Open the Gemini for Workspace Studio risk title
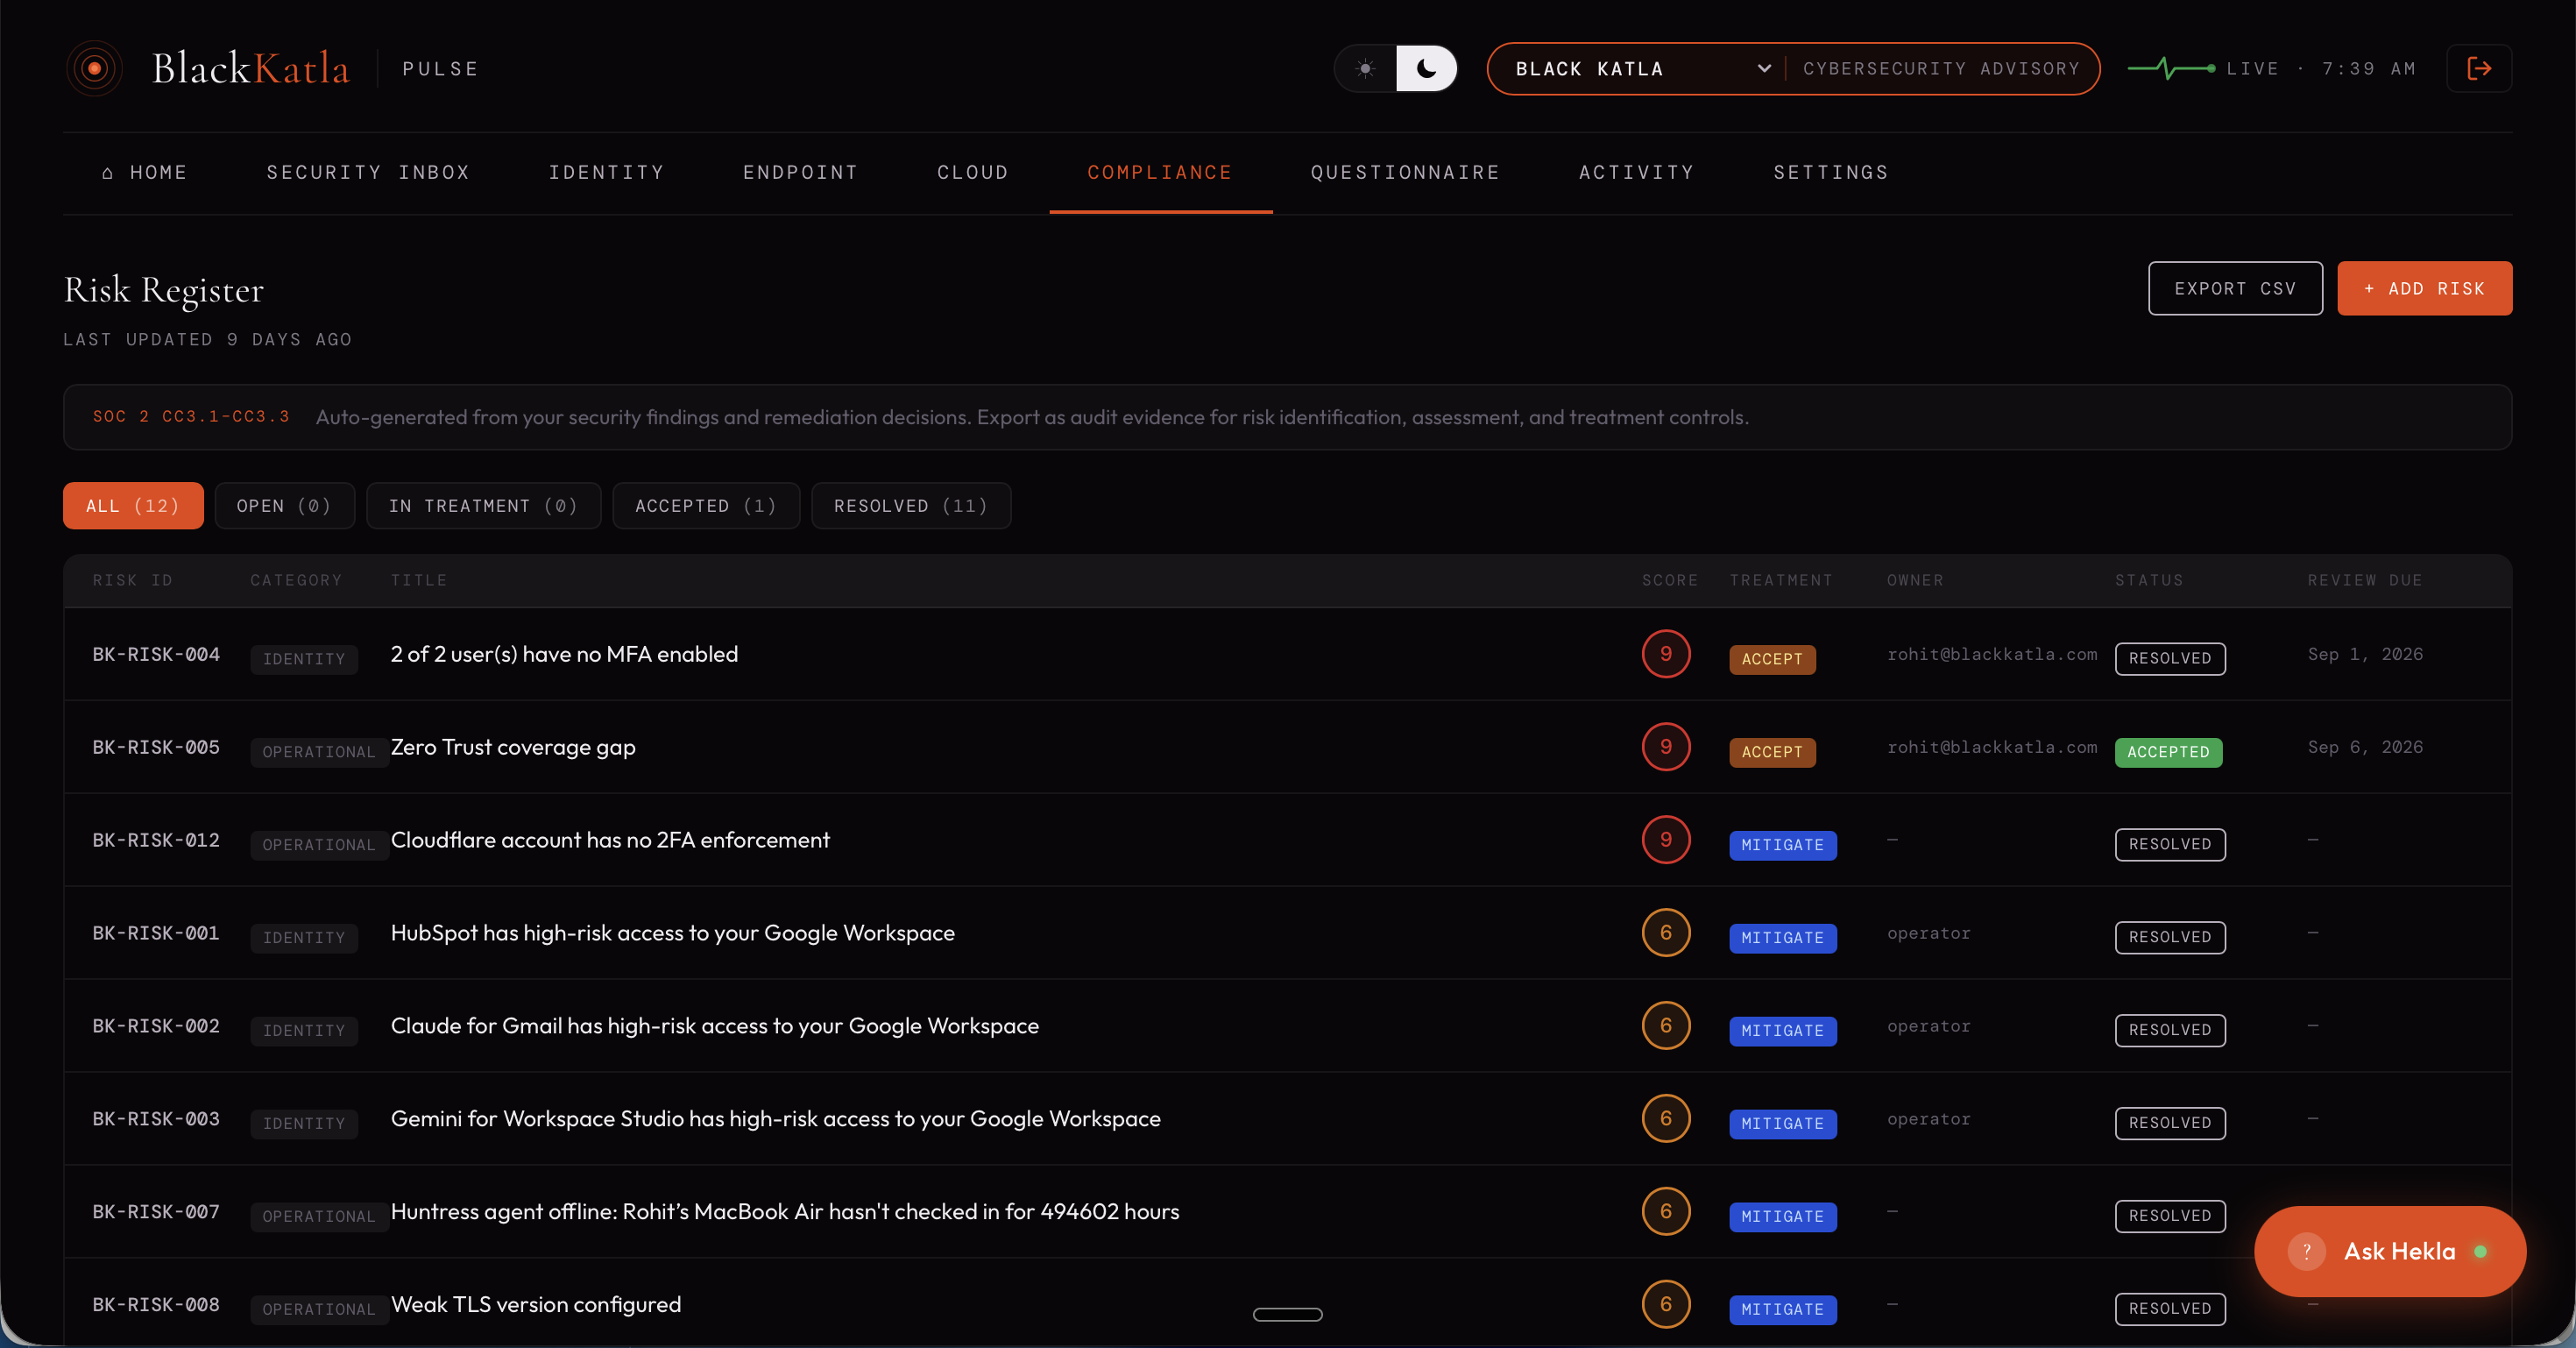Viewport: 2576px width, 1348px height. 776,1119
